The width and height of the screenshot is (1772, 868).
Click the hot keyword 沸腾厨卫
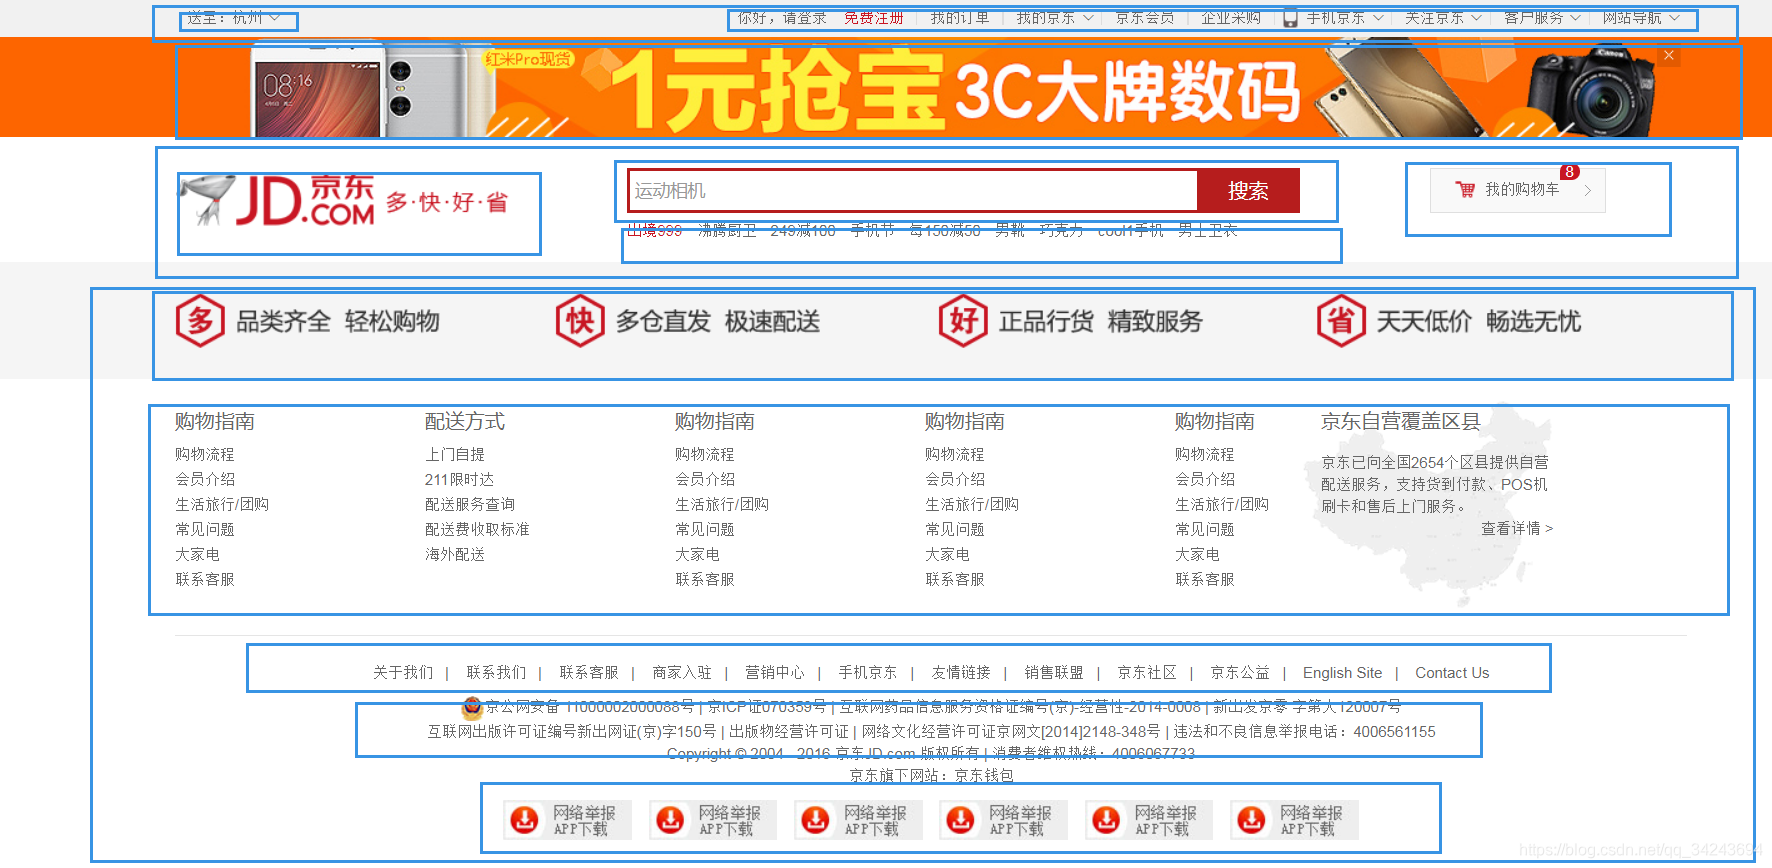[727, 230]
